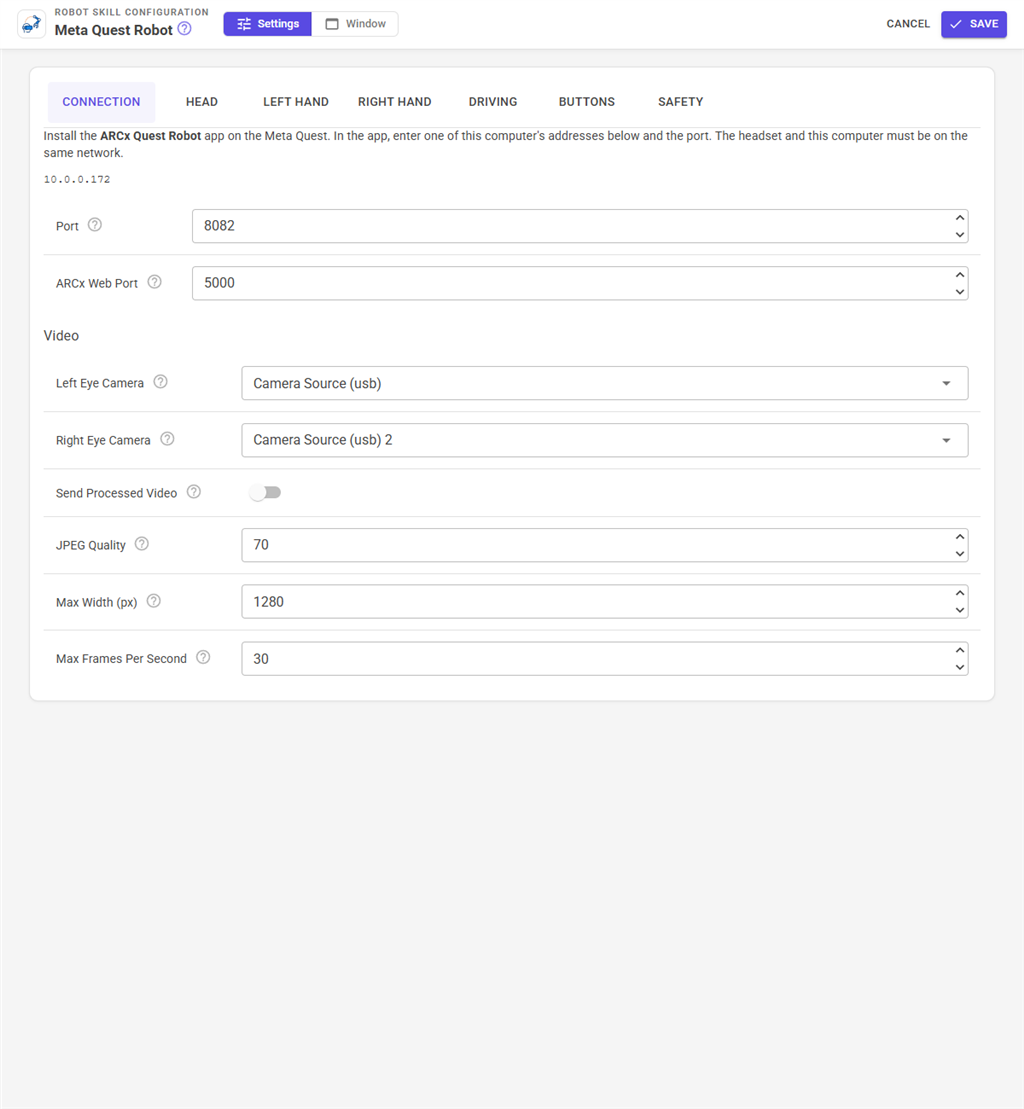Select the Connection tab

[101, 102]
